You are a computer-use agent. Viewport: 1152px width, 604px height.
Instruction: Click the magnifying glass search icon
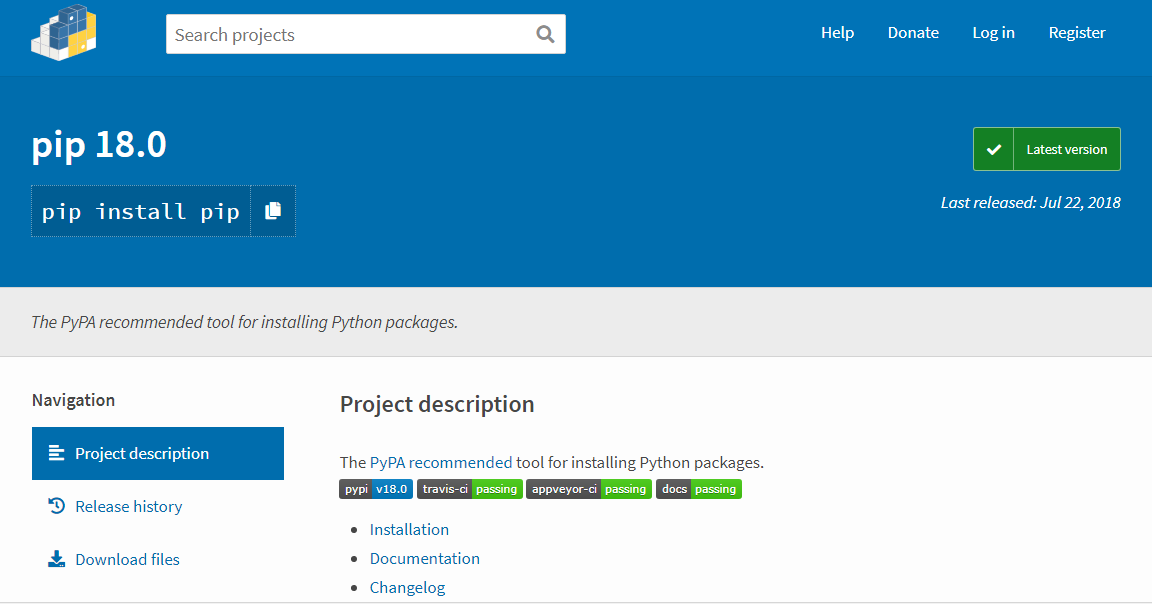tap(545, 34)
